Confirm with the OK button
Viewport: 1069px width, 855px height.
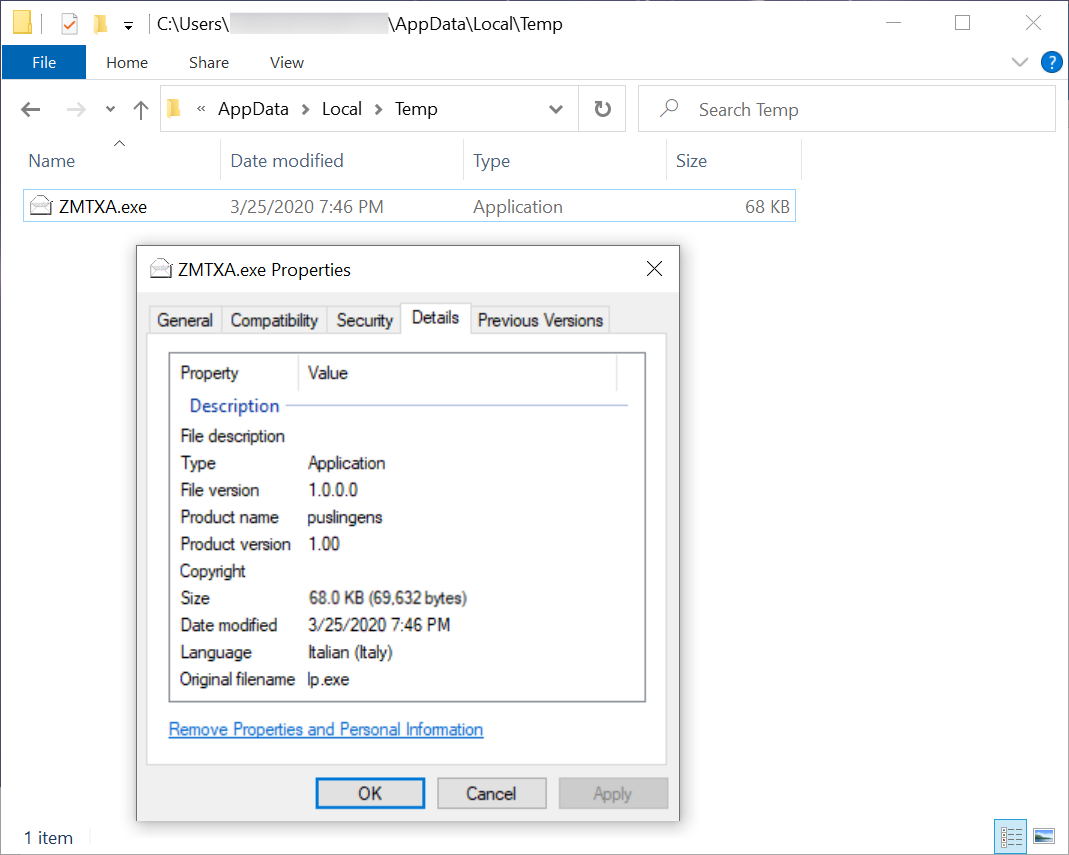point(369,792)
